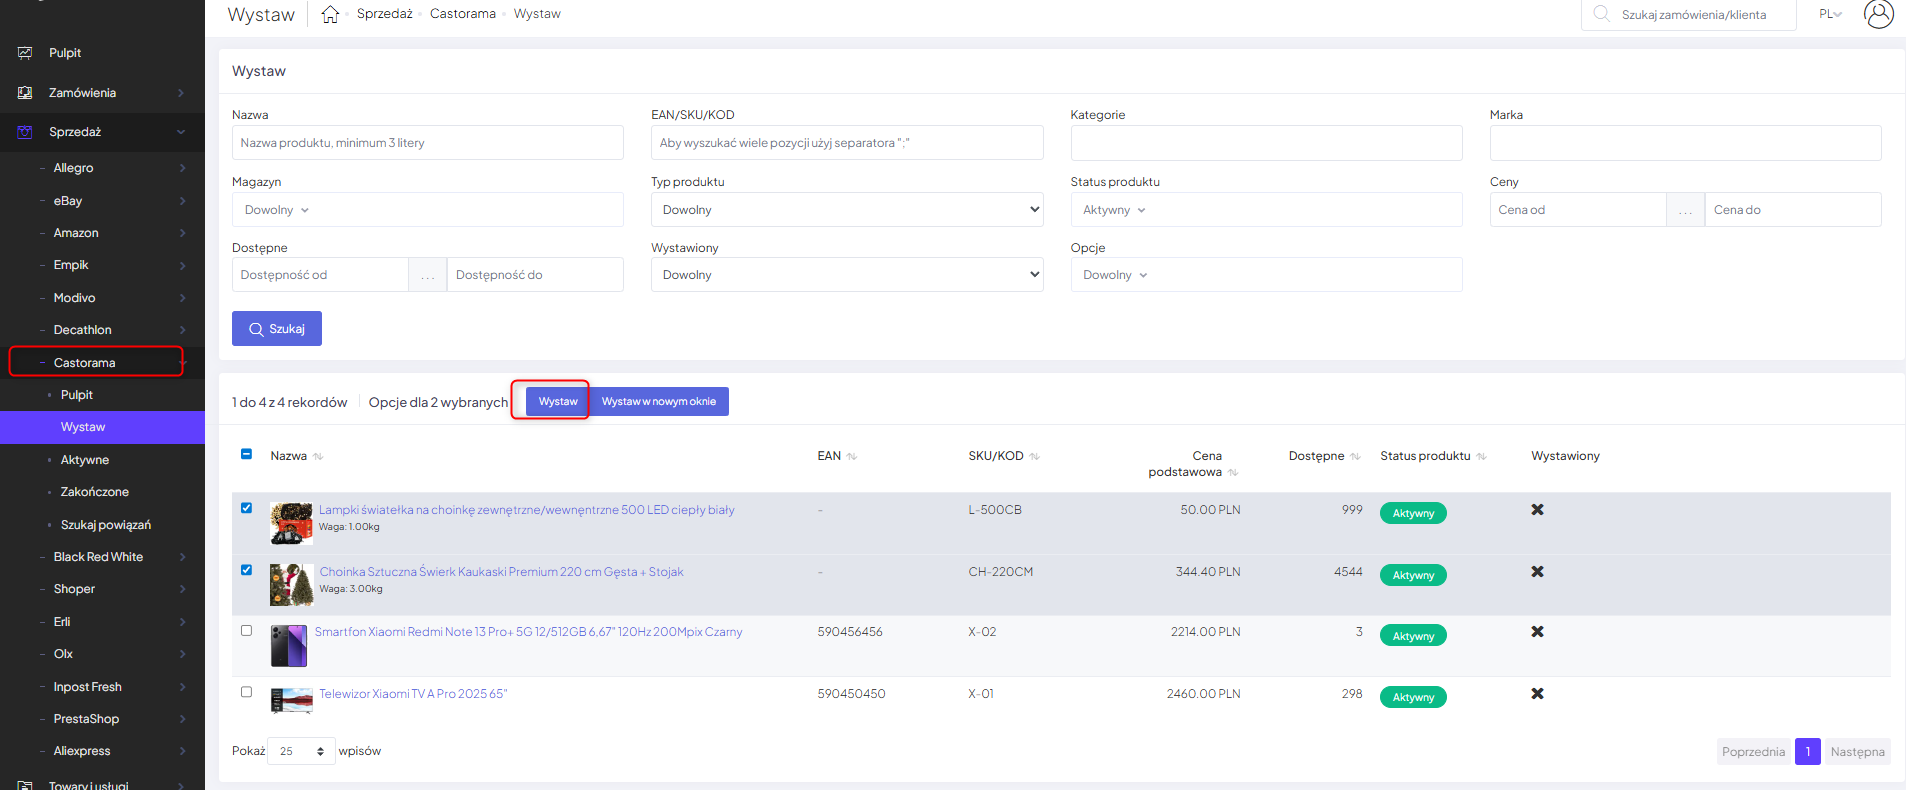Image resolution: width=1906 pixels, height=790 pixels.
Task: Click the Pulpit dashboard icon in sidebar
Action: point(25,53)
